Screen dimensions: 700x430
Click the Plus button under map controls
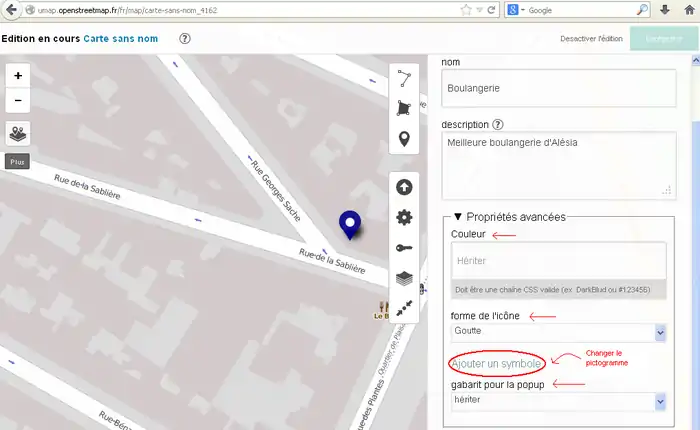click(x=17, y=161)
